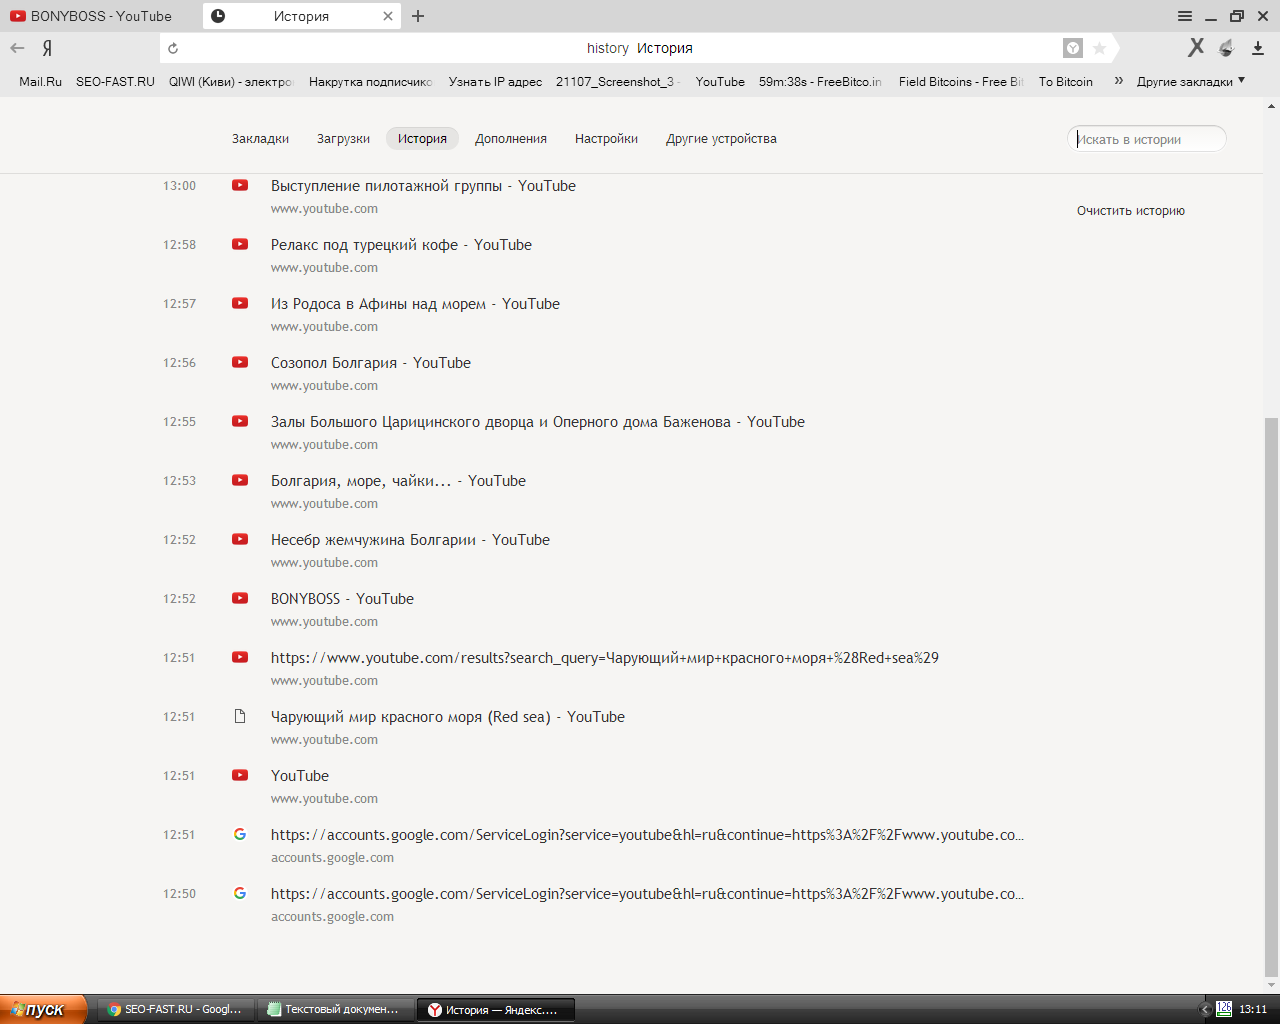This screenshot has height=1024, width=1280.
Task: Open BONYBOSS - YouTube history entry
Action: coord(342,599)
